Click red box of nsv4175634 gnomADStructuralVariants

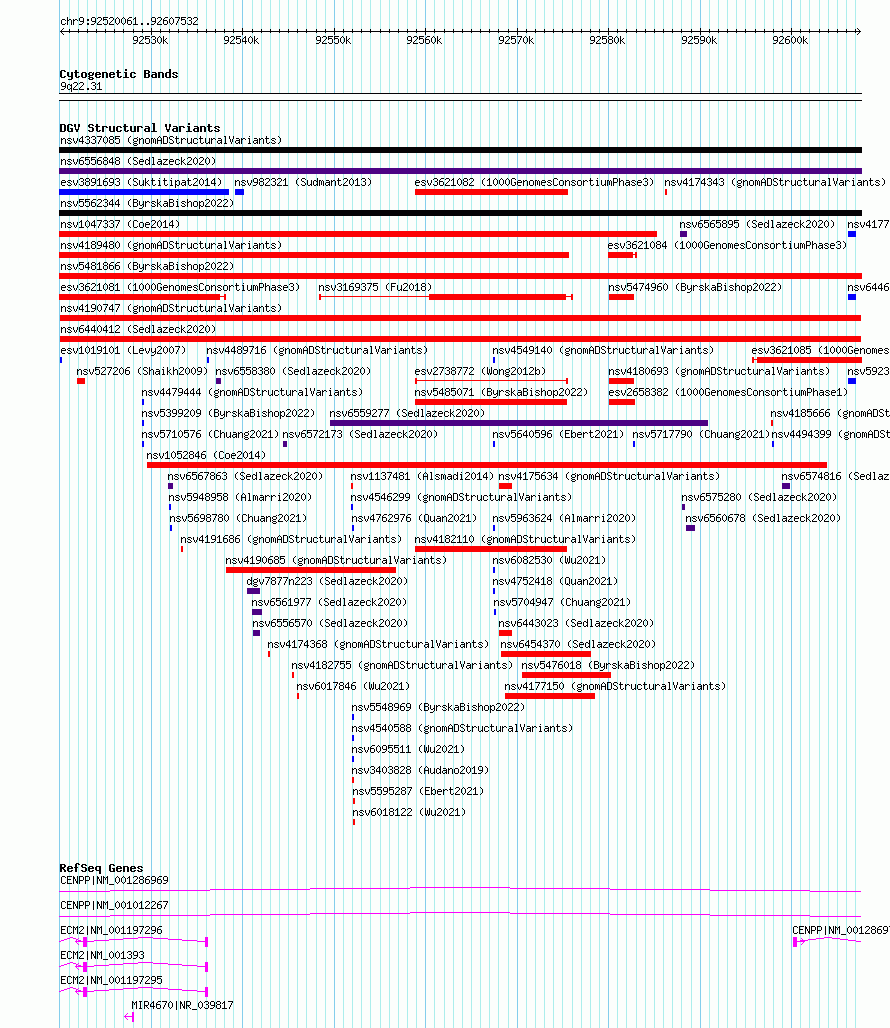click(505, 486)
